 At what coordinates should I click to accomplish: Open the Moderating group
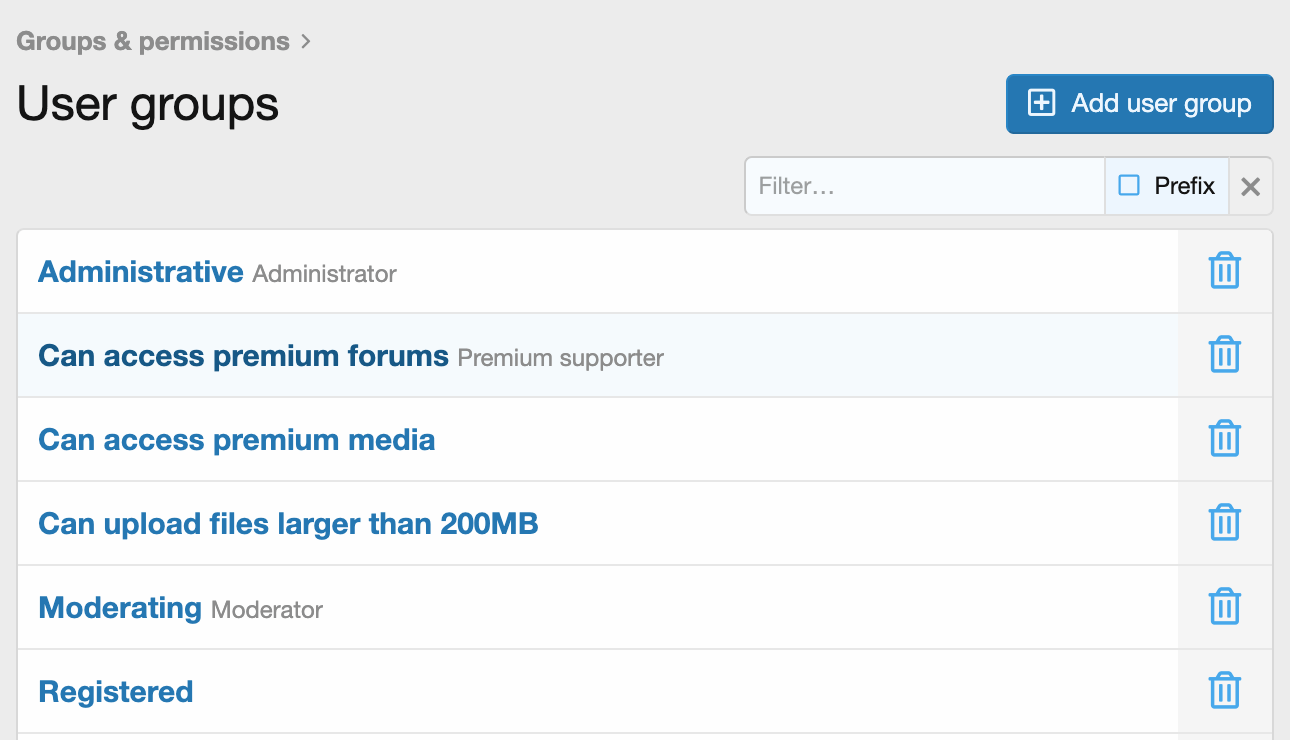[120, 608]
